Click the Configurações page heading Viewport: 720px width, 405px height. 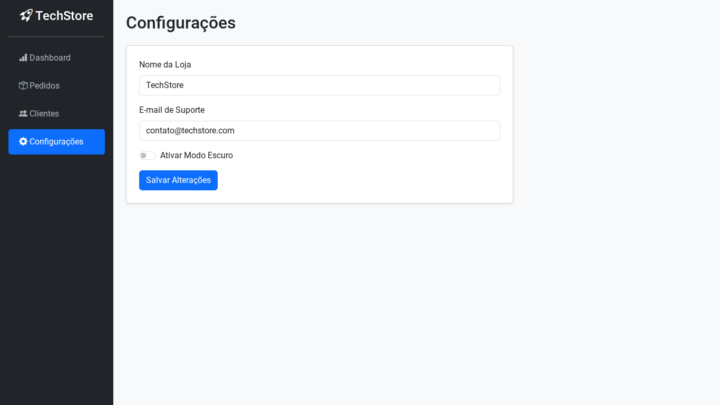tap(181, 23)
